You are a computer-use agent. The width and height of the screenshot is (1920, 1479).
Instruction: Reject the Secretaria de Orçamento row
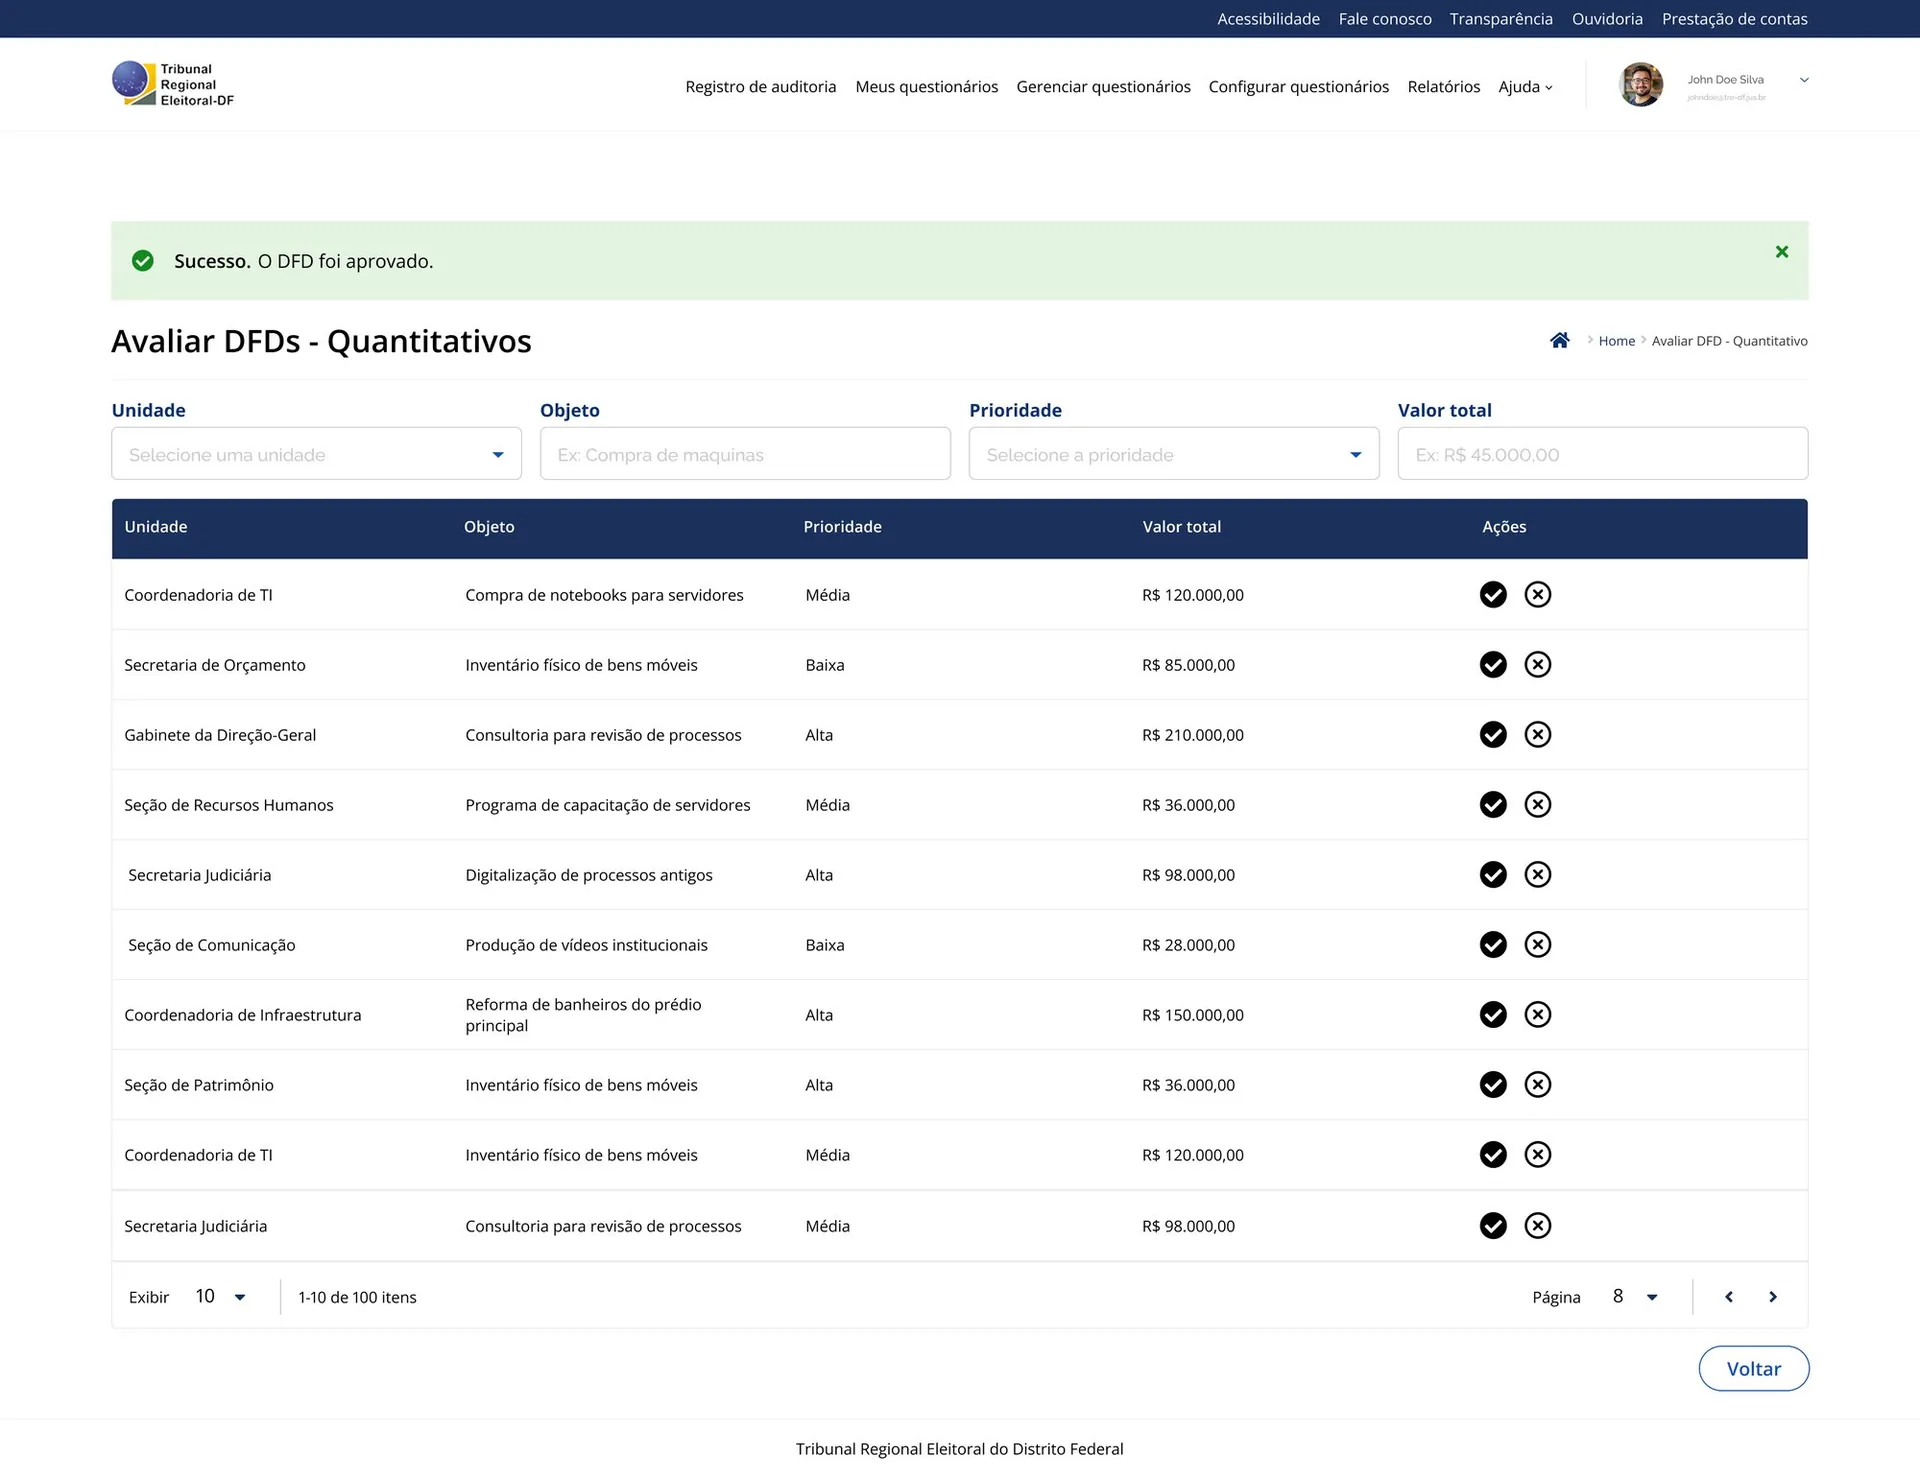1538,665
